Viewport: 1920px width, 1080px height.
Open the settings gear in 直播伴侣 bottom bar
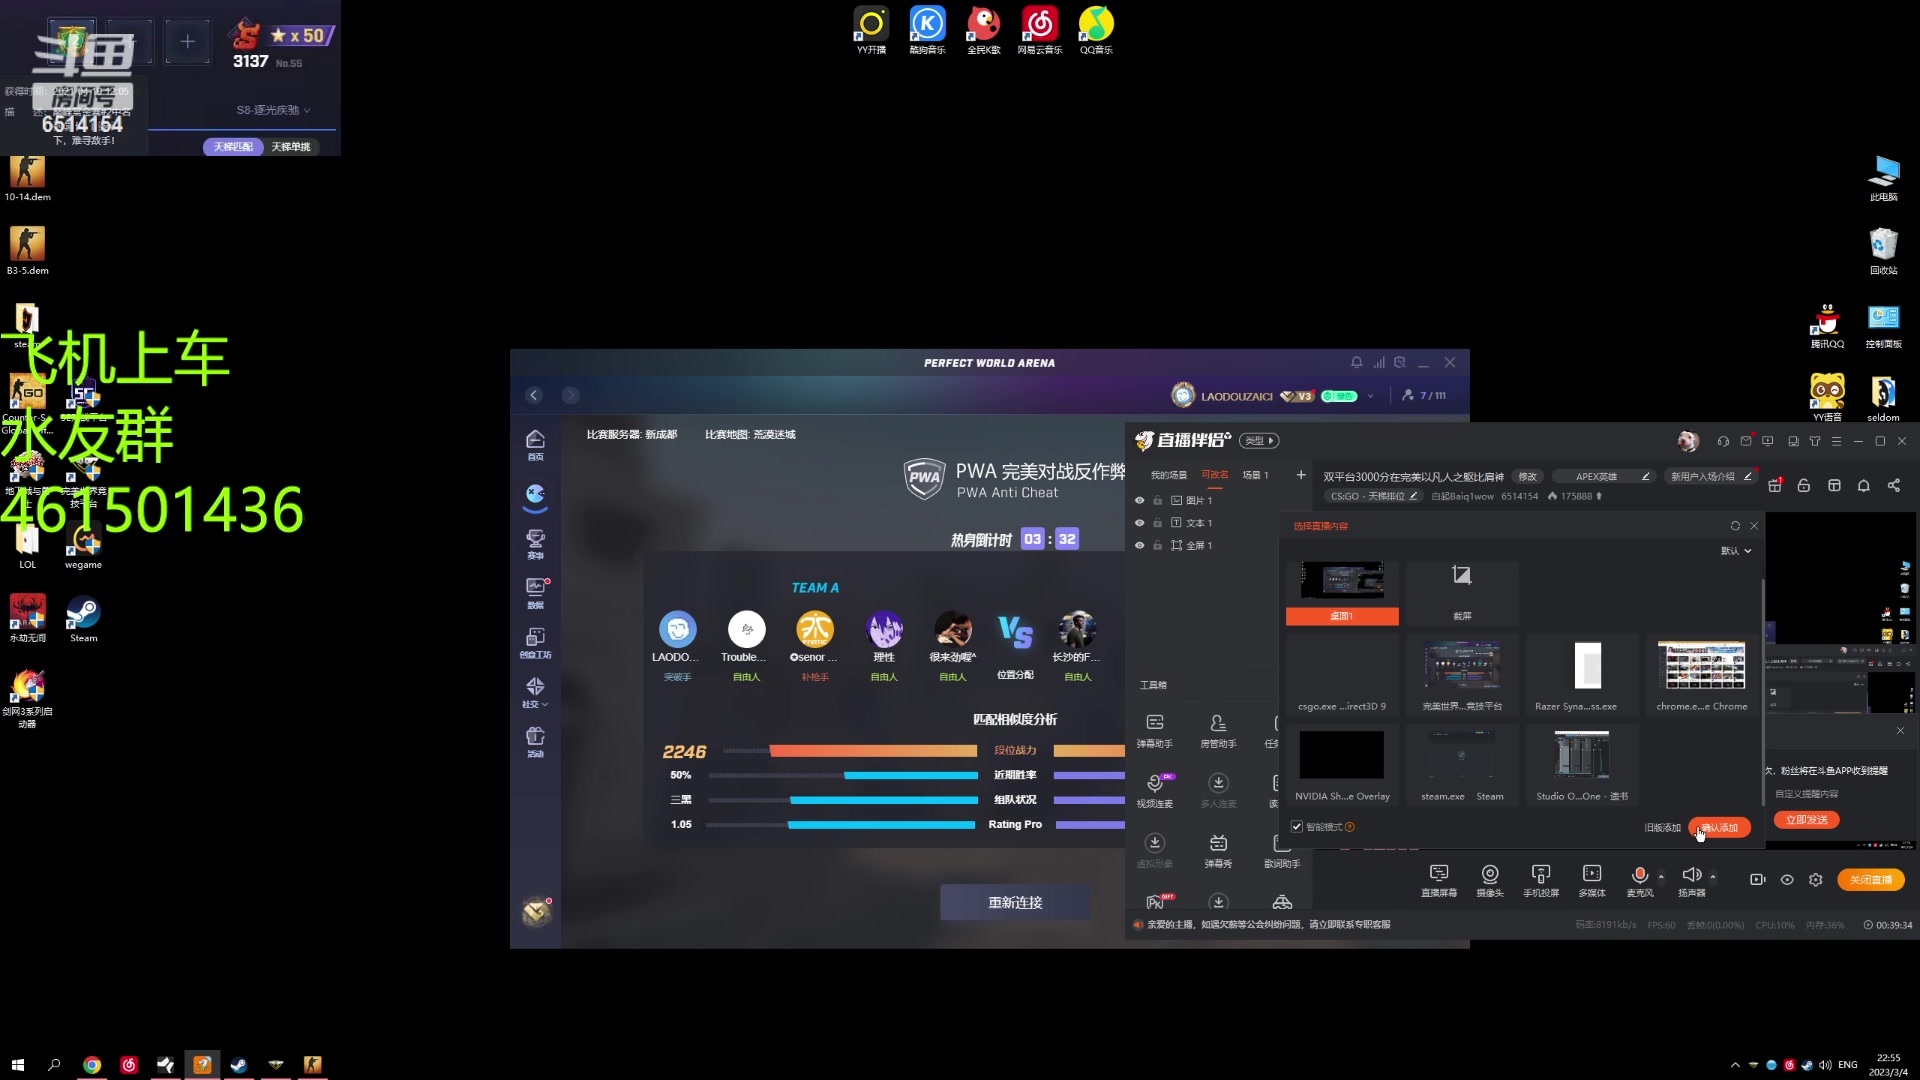click(1816, 880)
